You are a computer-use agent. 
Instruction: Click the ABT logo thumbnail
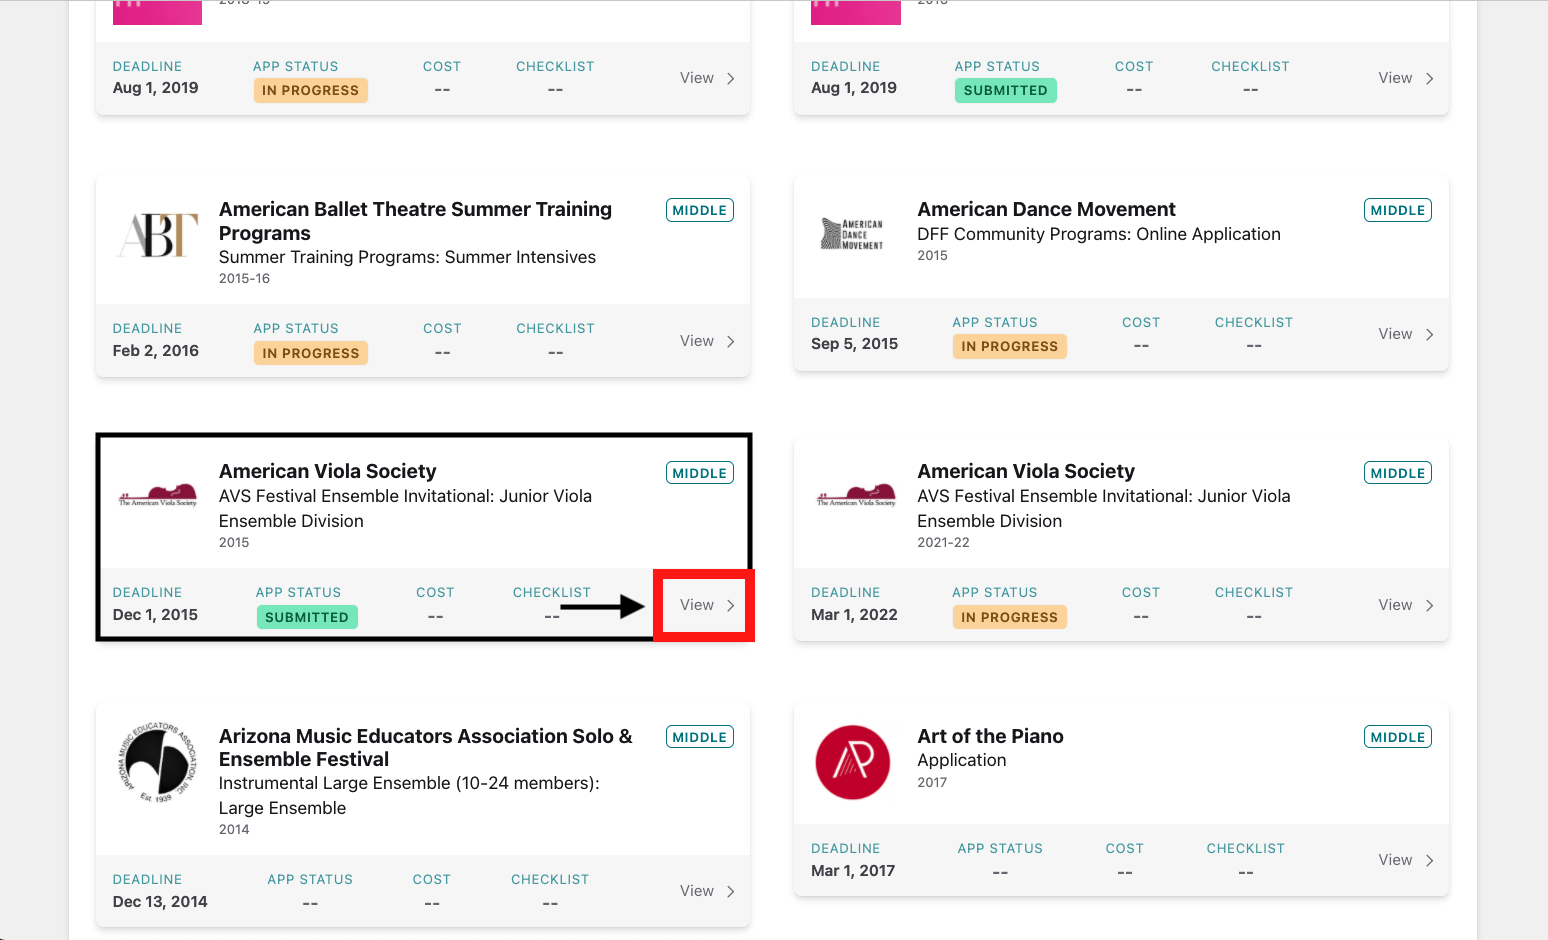pyautogui.click(x=157, y=235)
